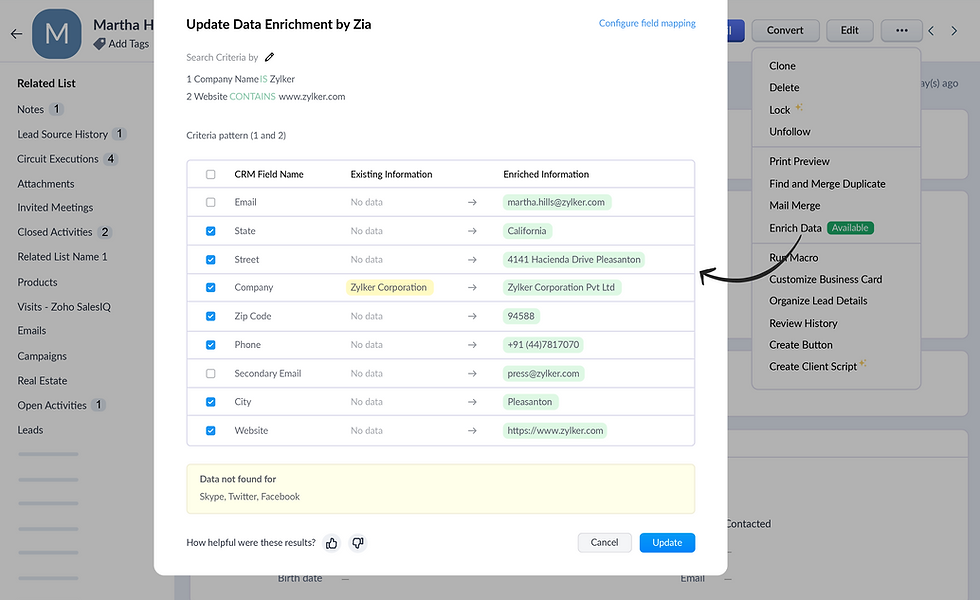Click the Convert button
Viewport: 980px width, 600px height.
[785, 30]
